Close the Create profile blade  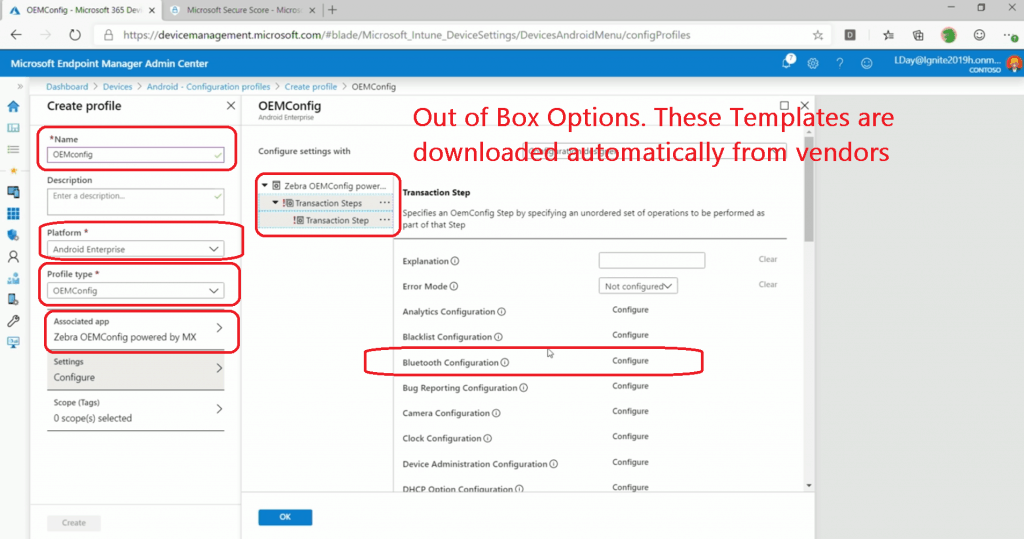pyautogui.click(x=231, y=106)
